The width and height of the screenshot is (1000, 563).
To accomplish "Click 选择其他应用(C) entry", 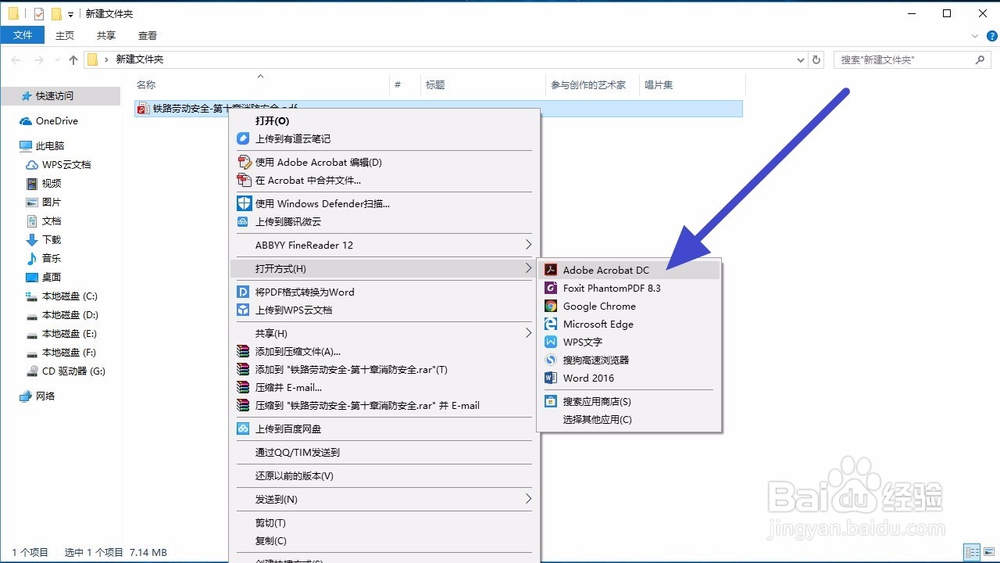I will [x=629, y=419].
